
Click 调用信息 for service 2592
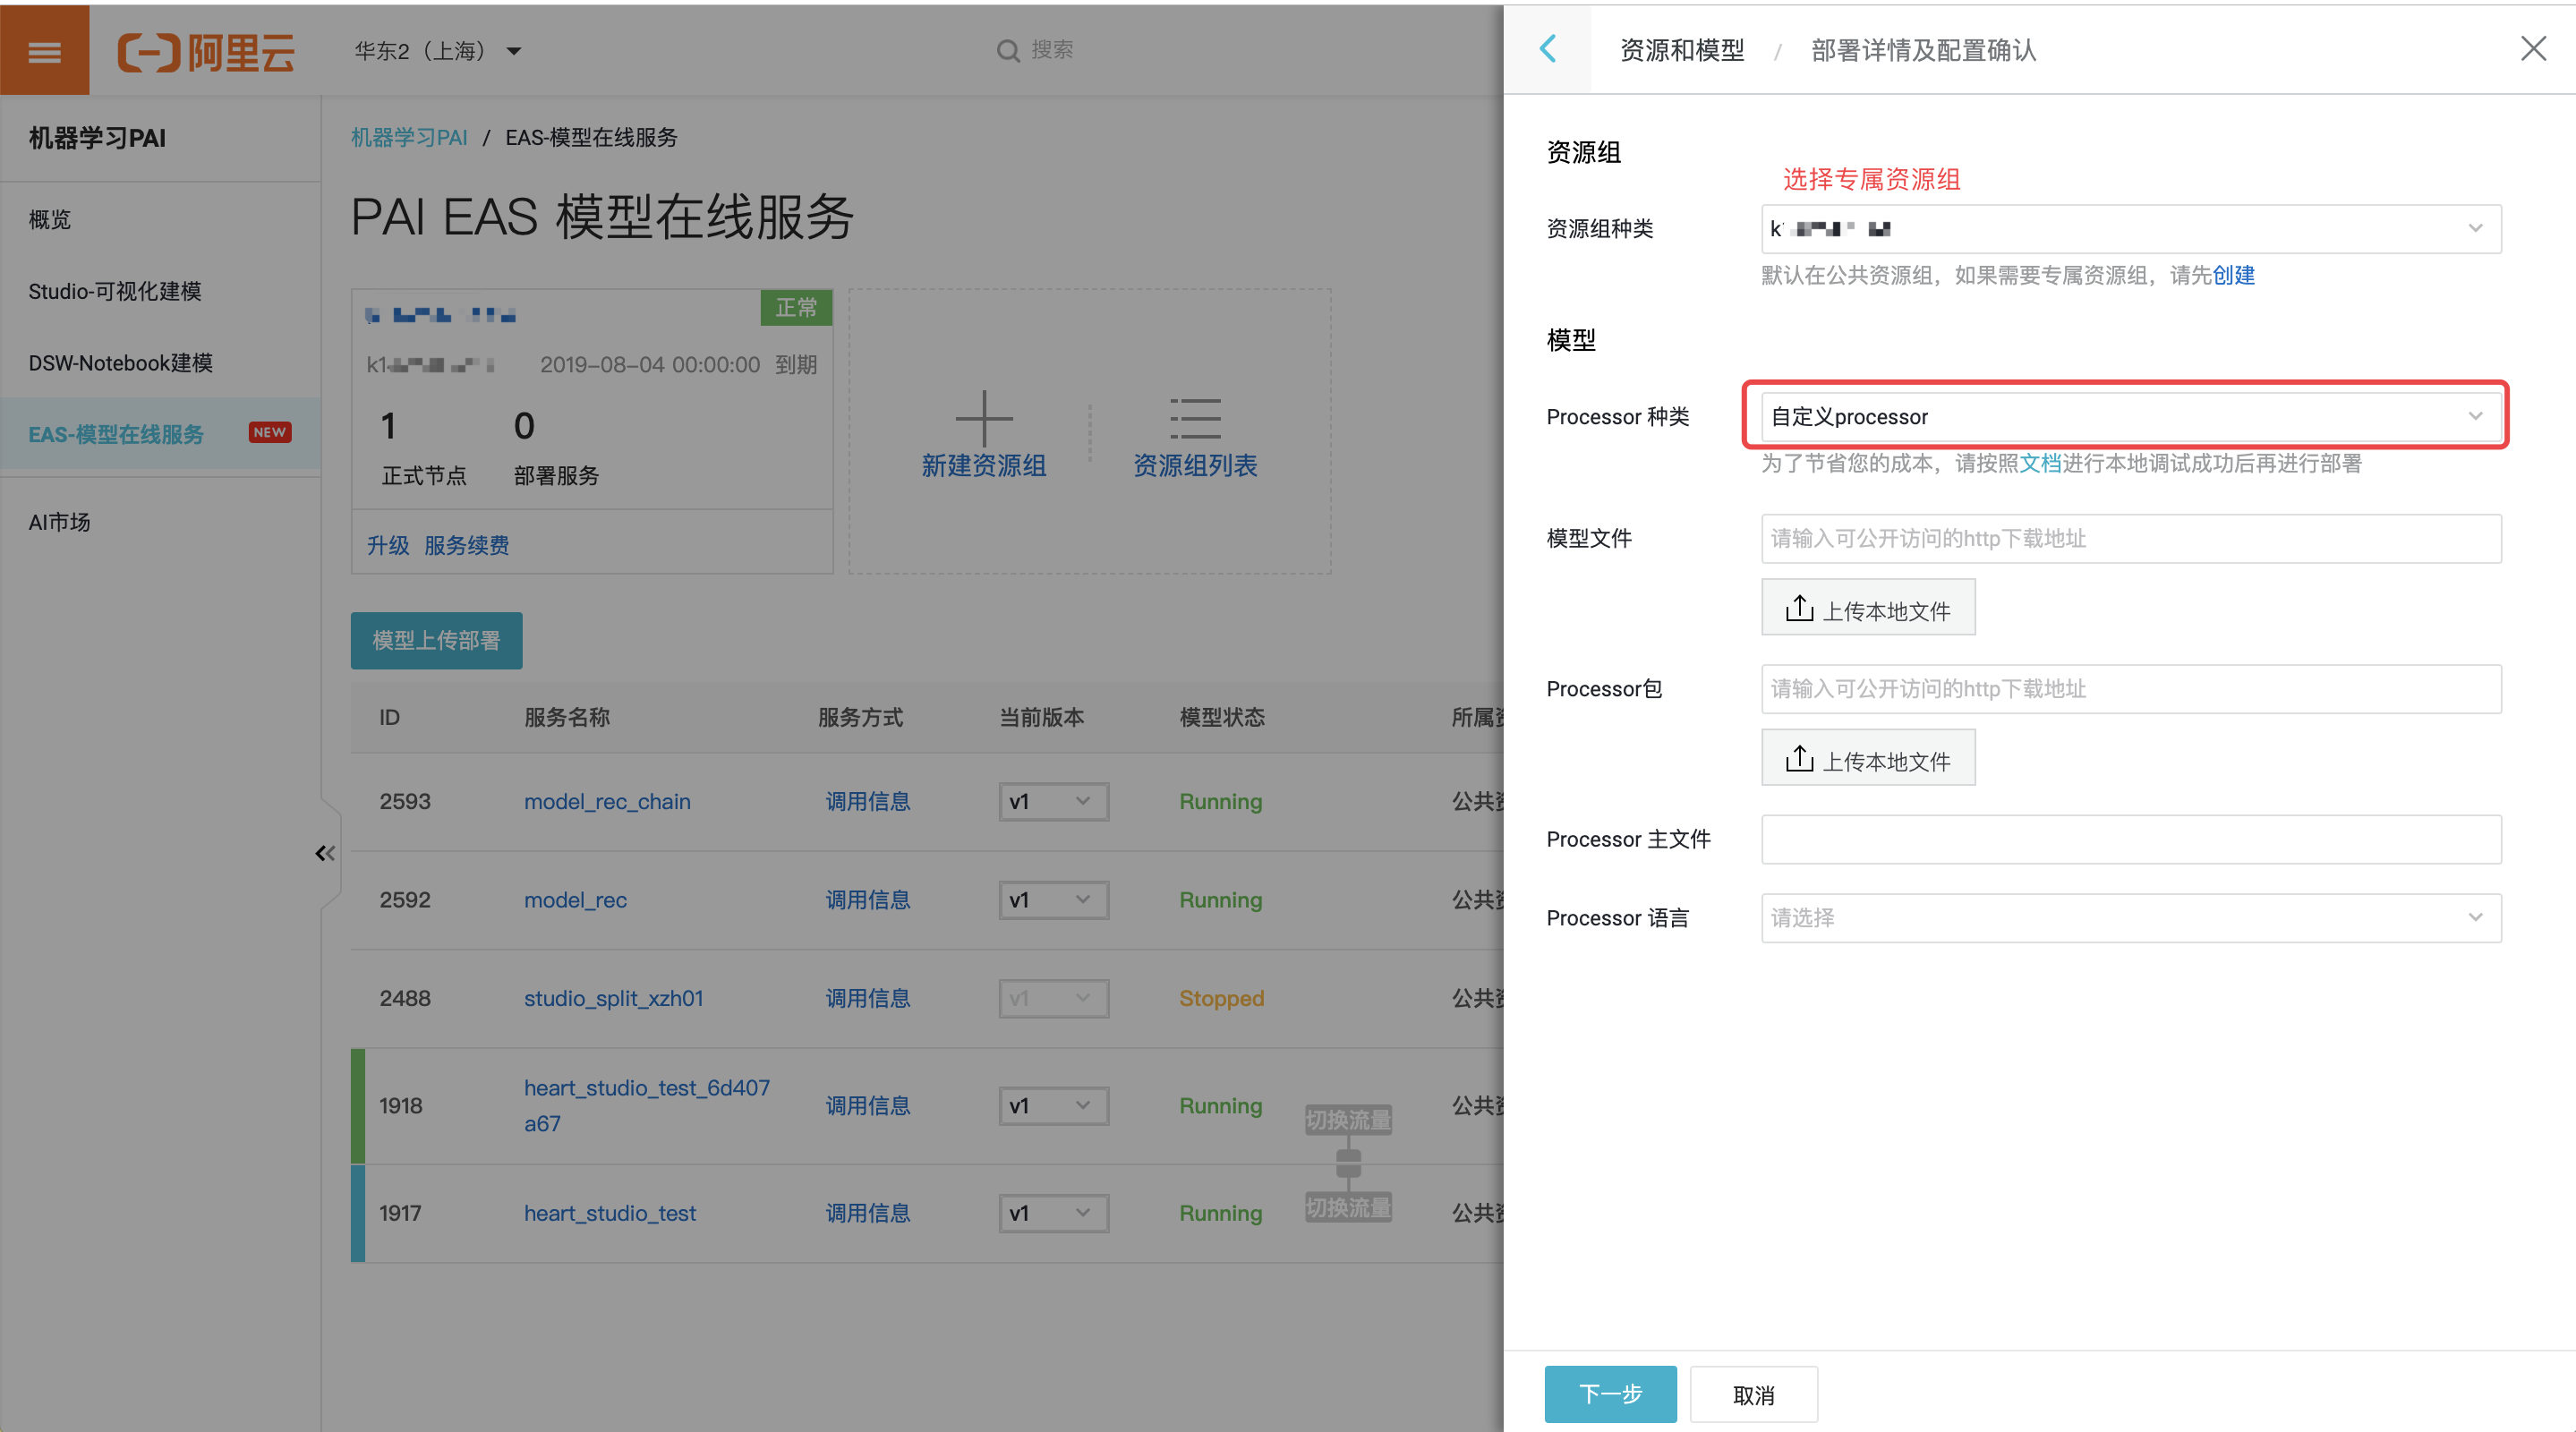tap(867, 900)
